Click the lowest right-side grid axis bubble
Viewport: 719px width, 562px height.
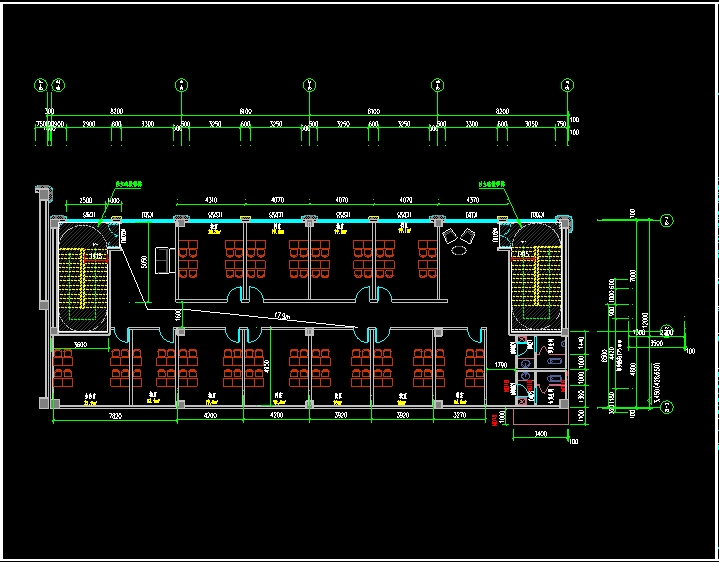coord(666,405)
